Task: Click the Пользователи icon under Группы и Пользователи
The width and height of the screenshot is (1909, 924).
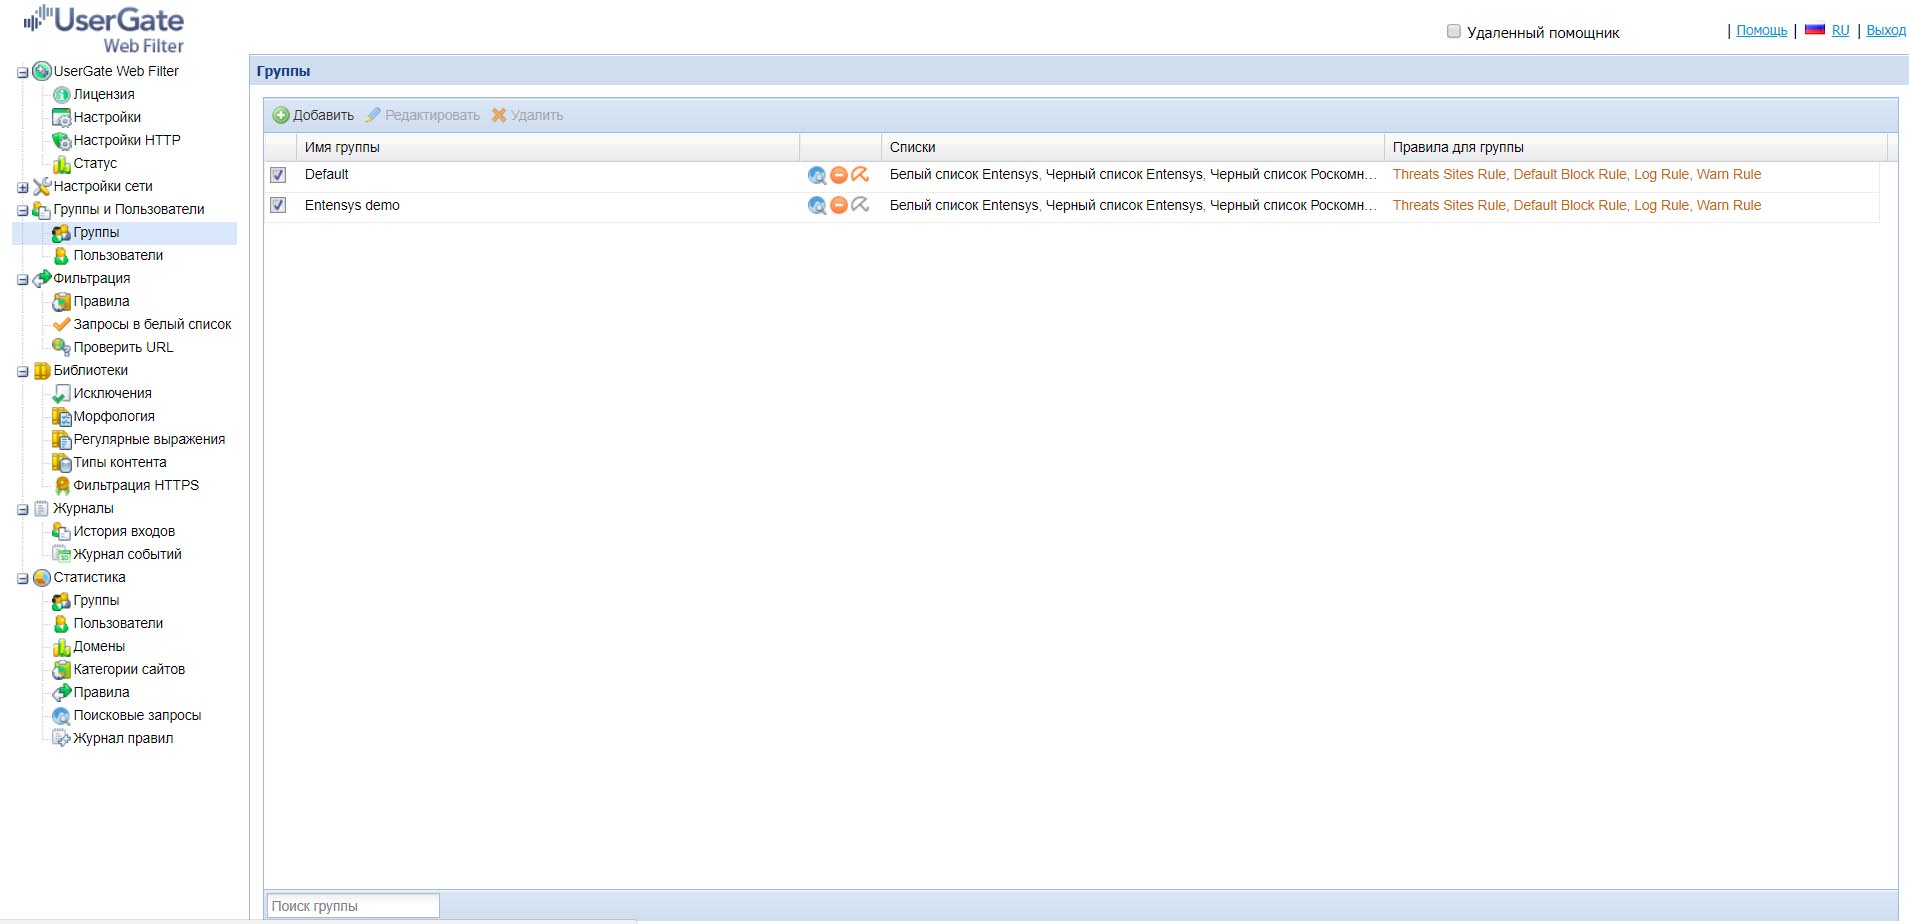Action: [62, 256]
